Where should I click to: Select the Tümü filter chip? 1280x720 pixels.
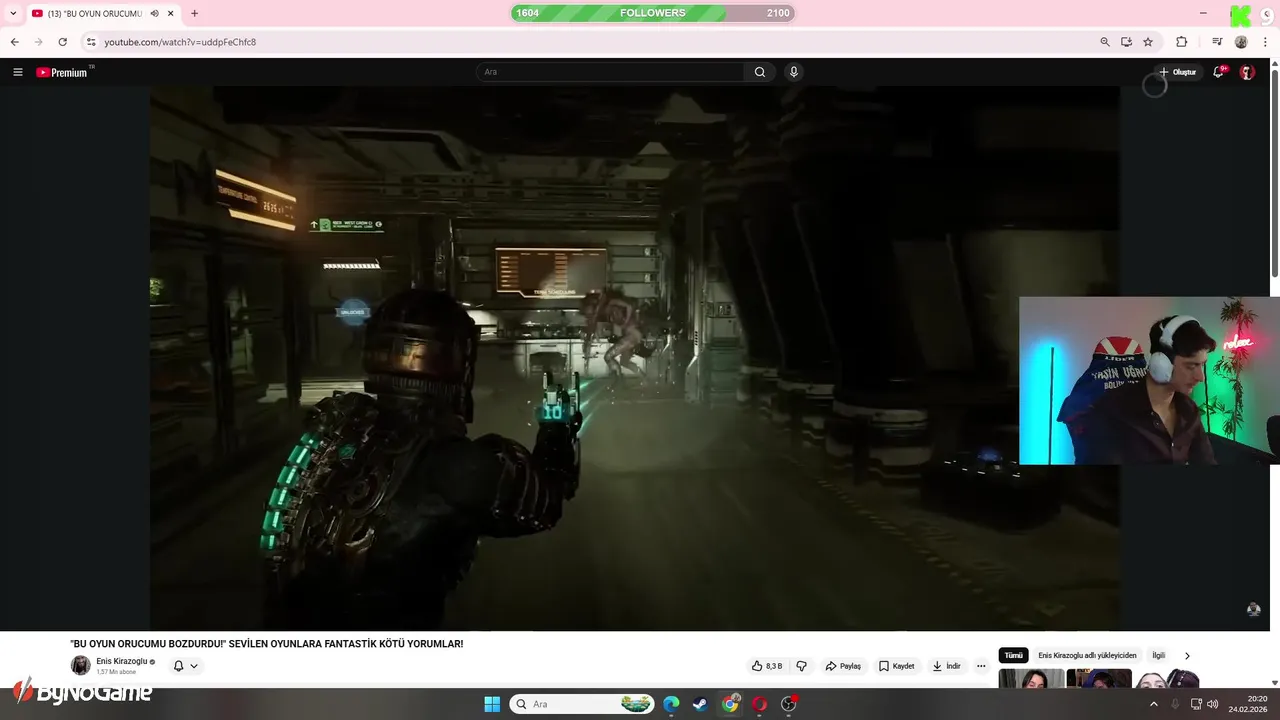tap(1014, 656)
